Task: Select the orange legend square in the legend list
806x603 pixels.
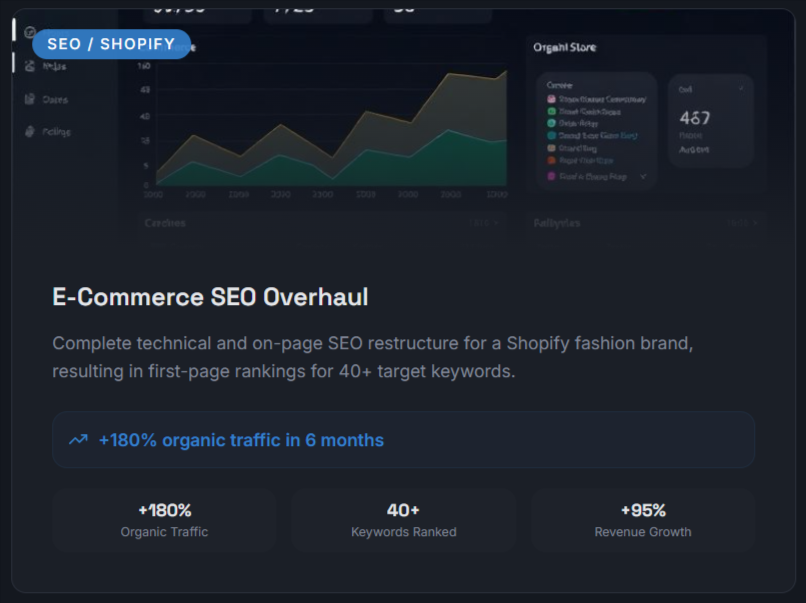Action: tap(551, 148)
